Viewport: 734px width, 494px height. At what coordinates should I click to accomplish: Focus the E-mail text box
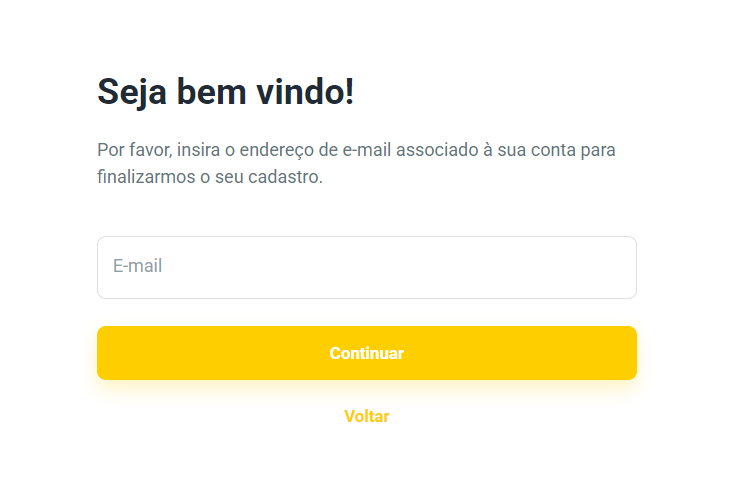point(366,267)
